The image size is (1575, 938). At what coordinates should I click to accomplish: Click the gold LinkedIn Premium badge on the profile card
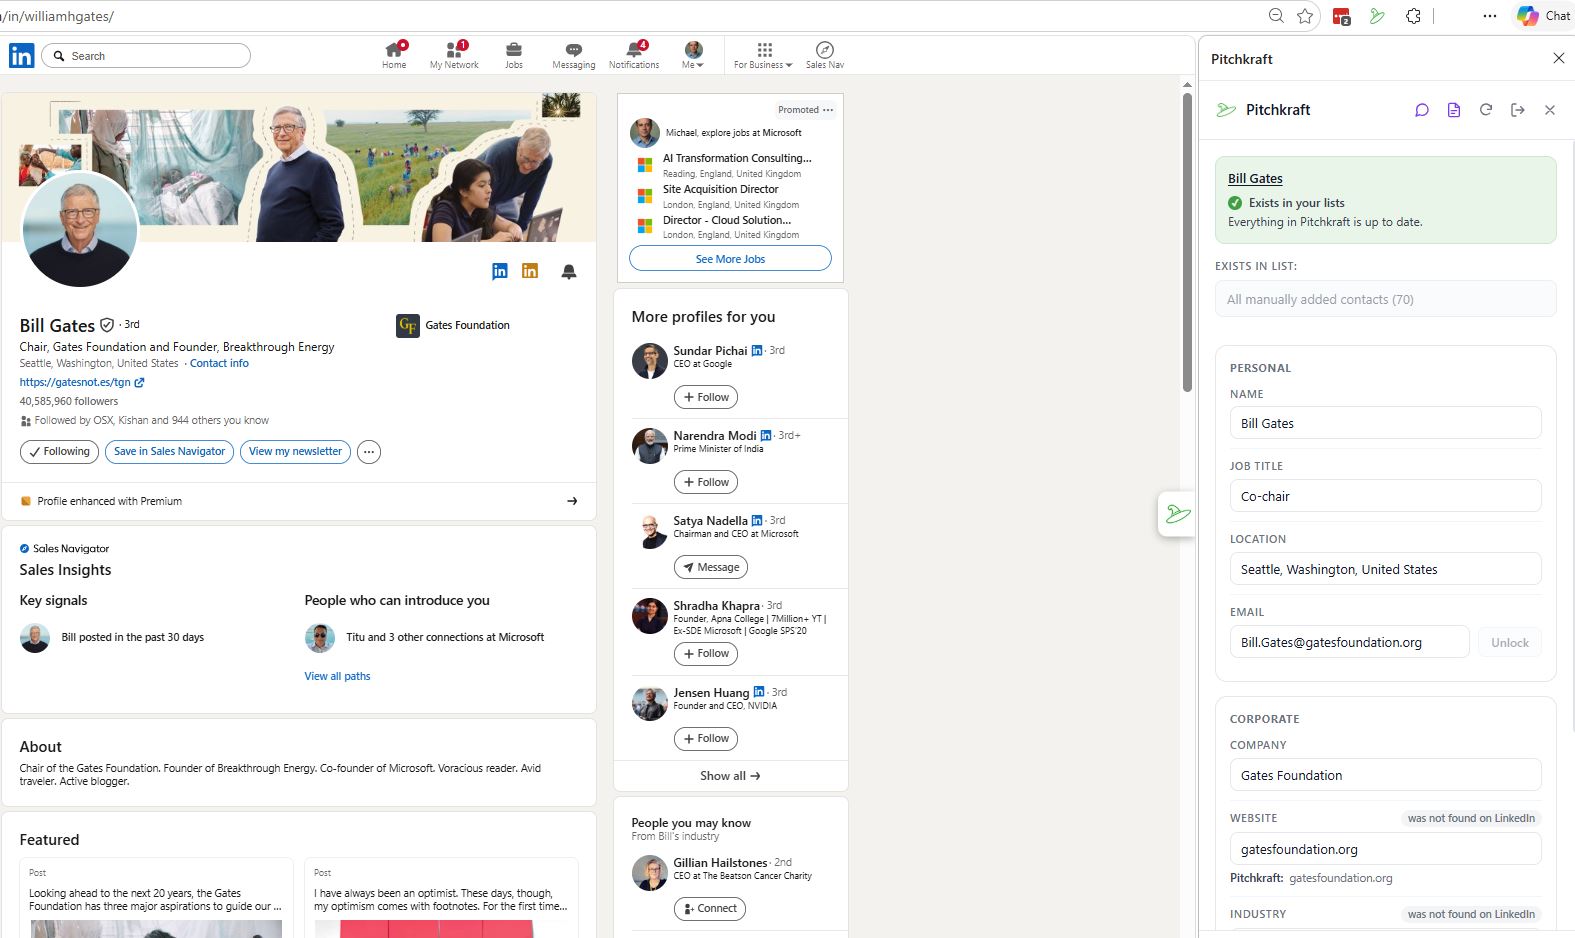(530, 271)
